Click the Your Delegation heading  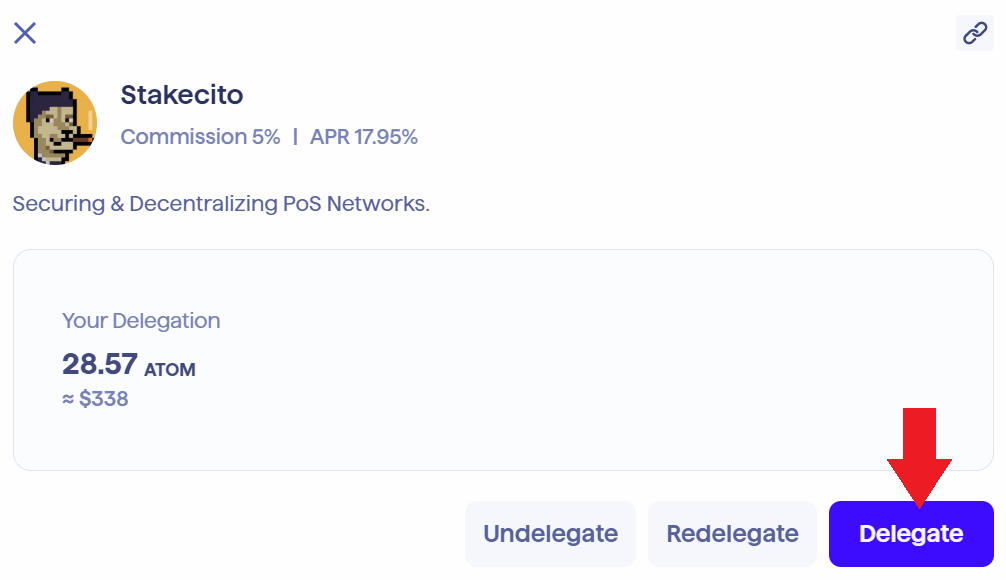[141, 321]
